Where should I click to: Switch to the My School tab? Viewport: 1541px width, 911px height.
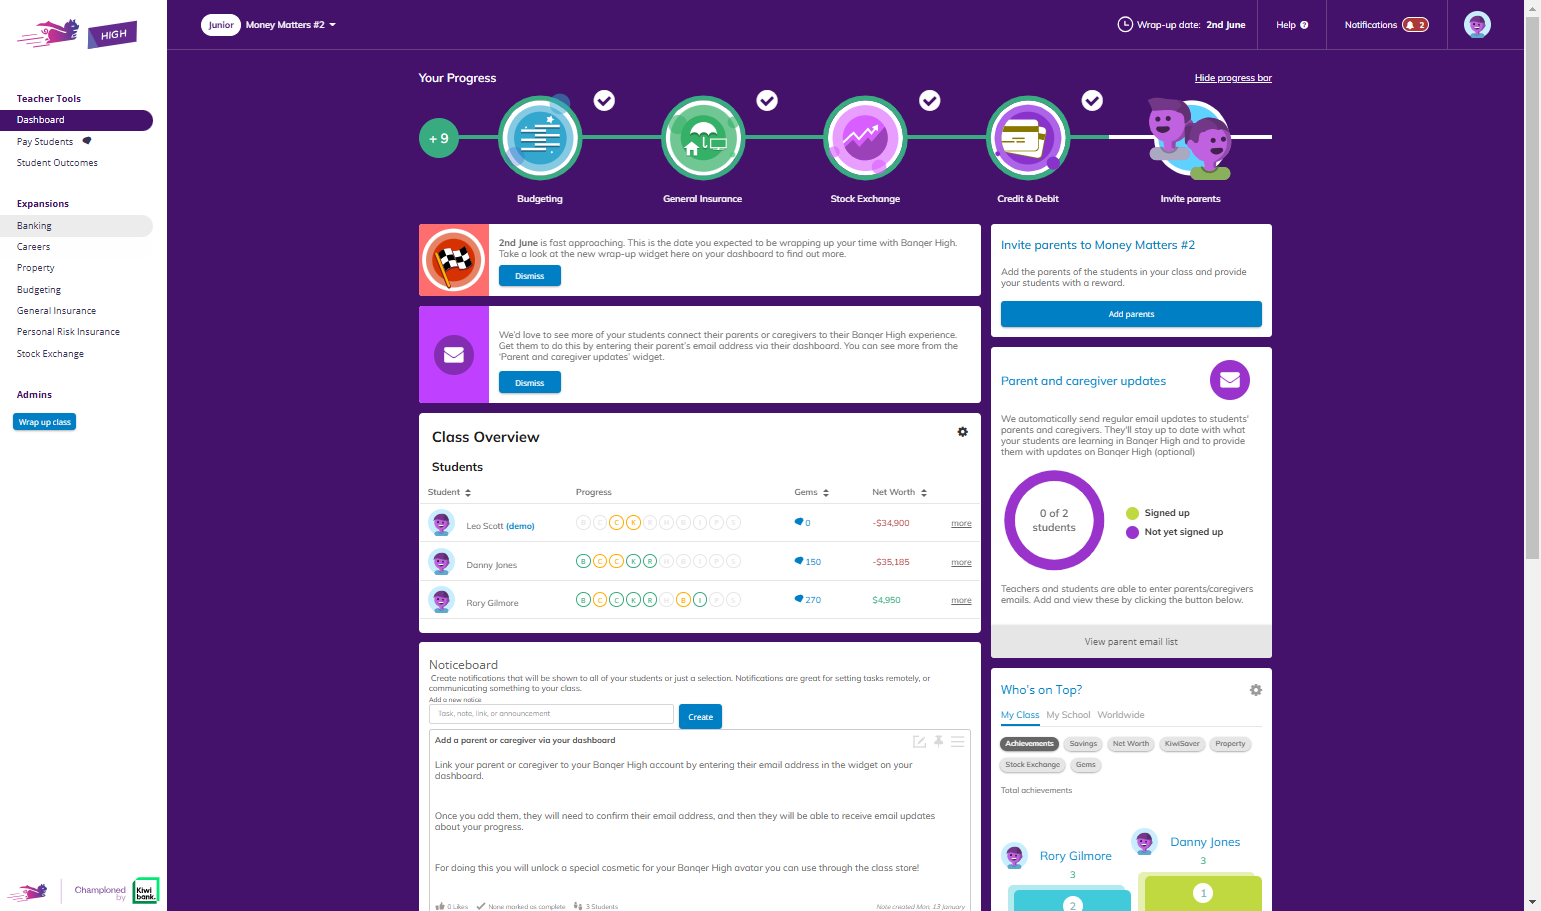tap(1068, 715)
